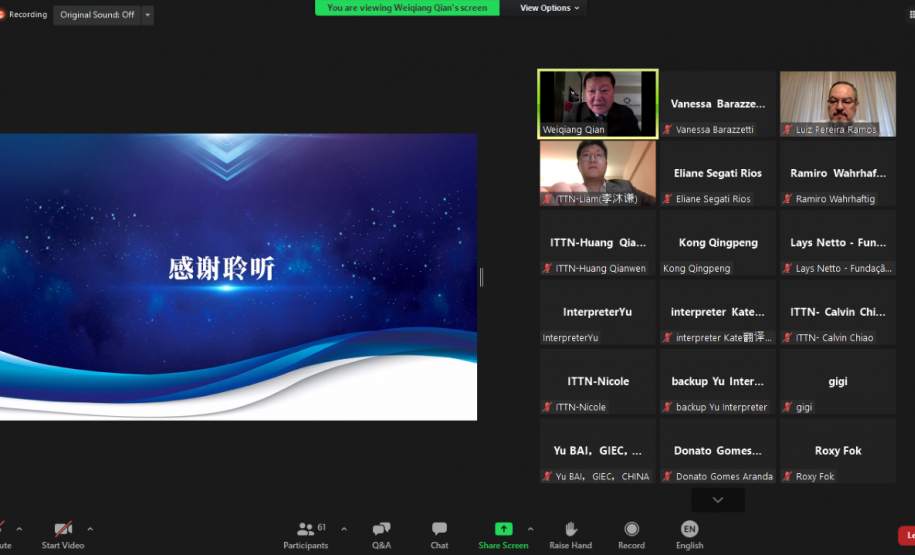Viewport: 915px width, 555px height.
Task: Click the ITTN-Liam participant video tile
Action: point(598,172)
